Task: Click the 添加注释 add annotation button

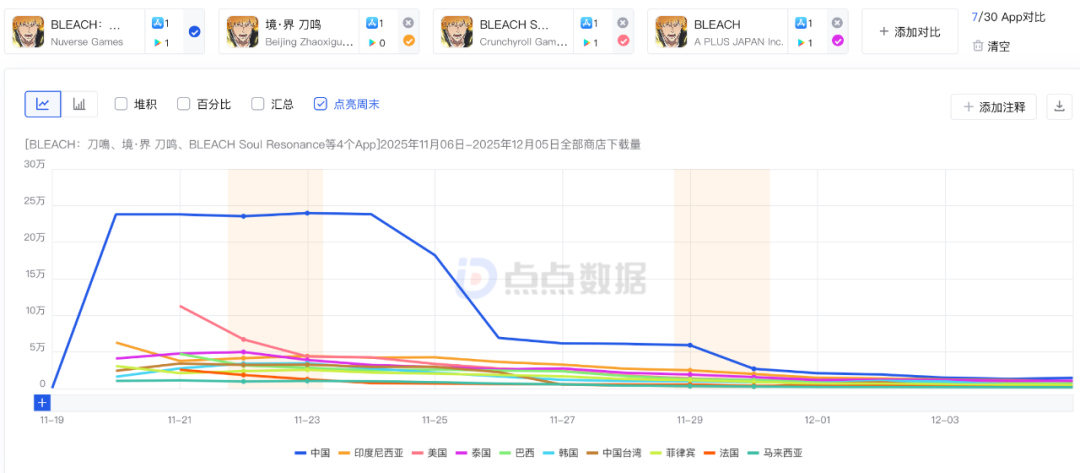Action: 994,107
